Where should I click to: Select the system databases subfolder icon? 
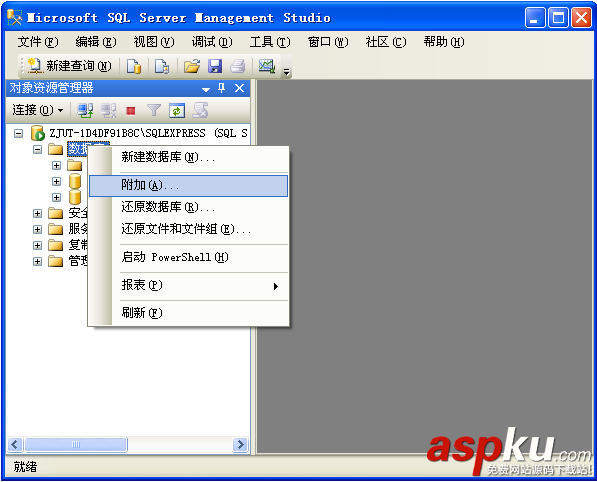tap(75, 165)
